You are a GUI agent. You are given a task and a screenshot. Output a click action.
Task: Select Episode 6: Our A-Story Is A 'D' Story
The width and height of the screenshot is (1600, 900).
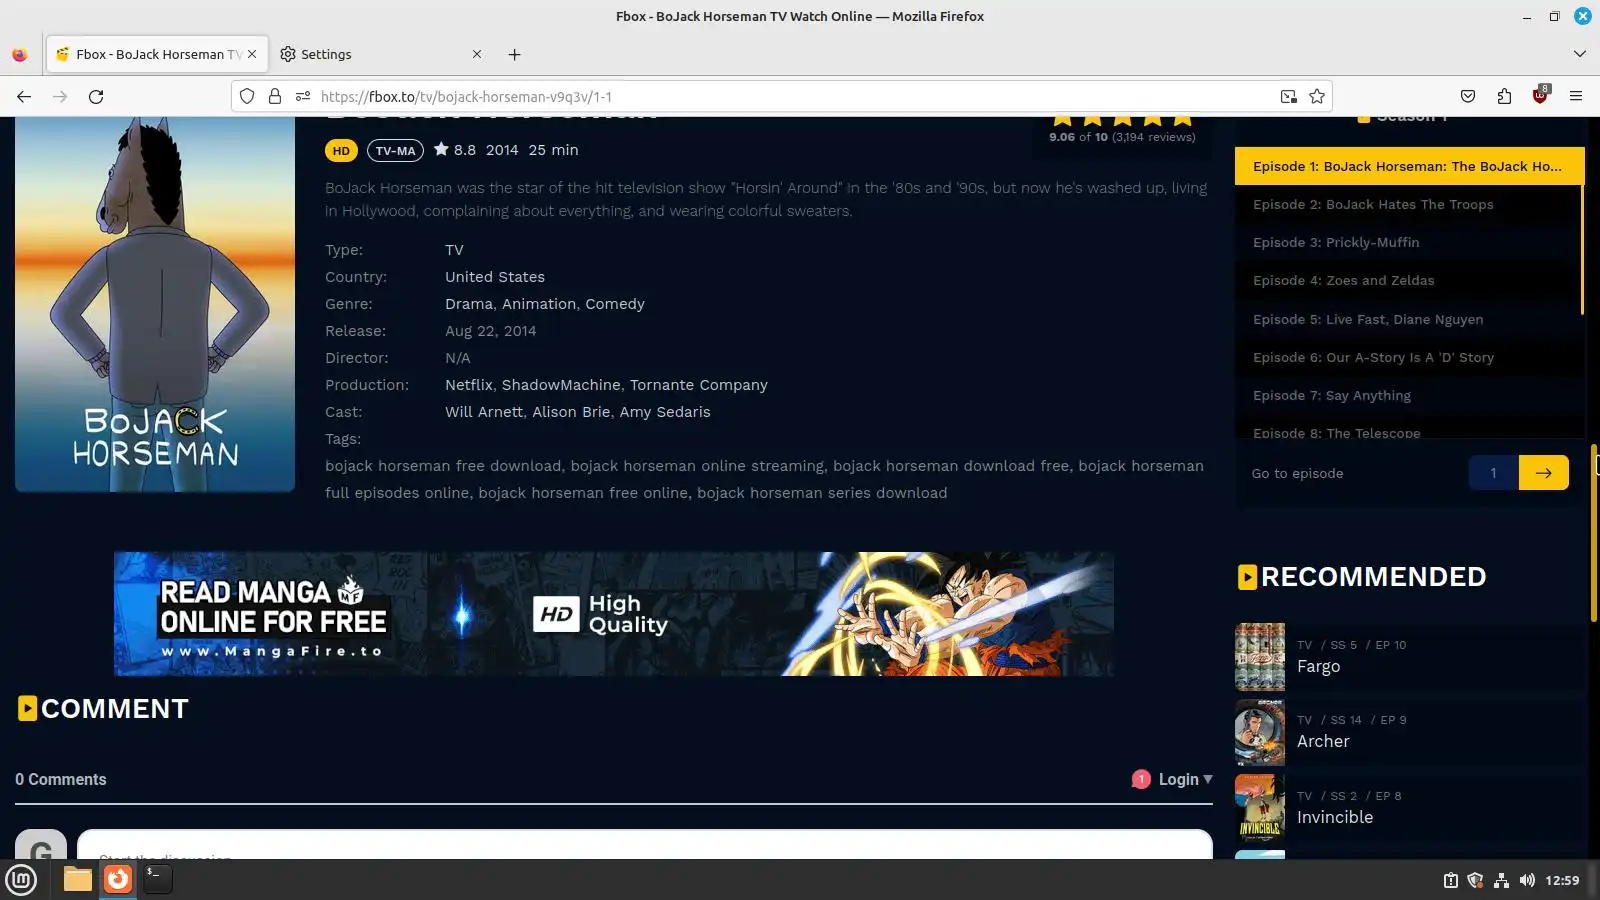(x=1409, y=357)
